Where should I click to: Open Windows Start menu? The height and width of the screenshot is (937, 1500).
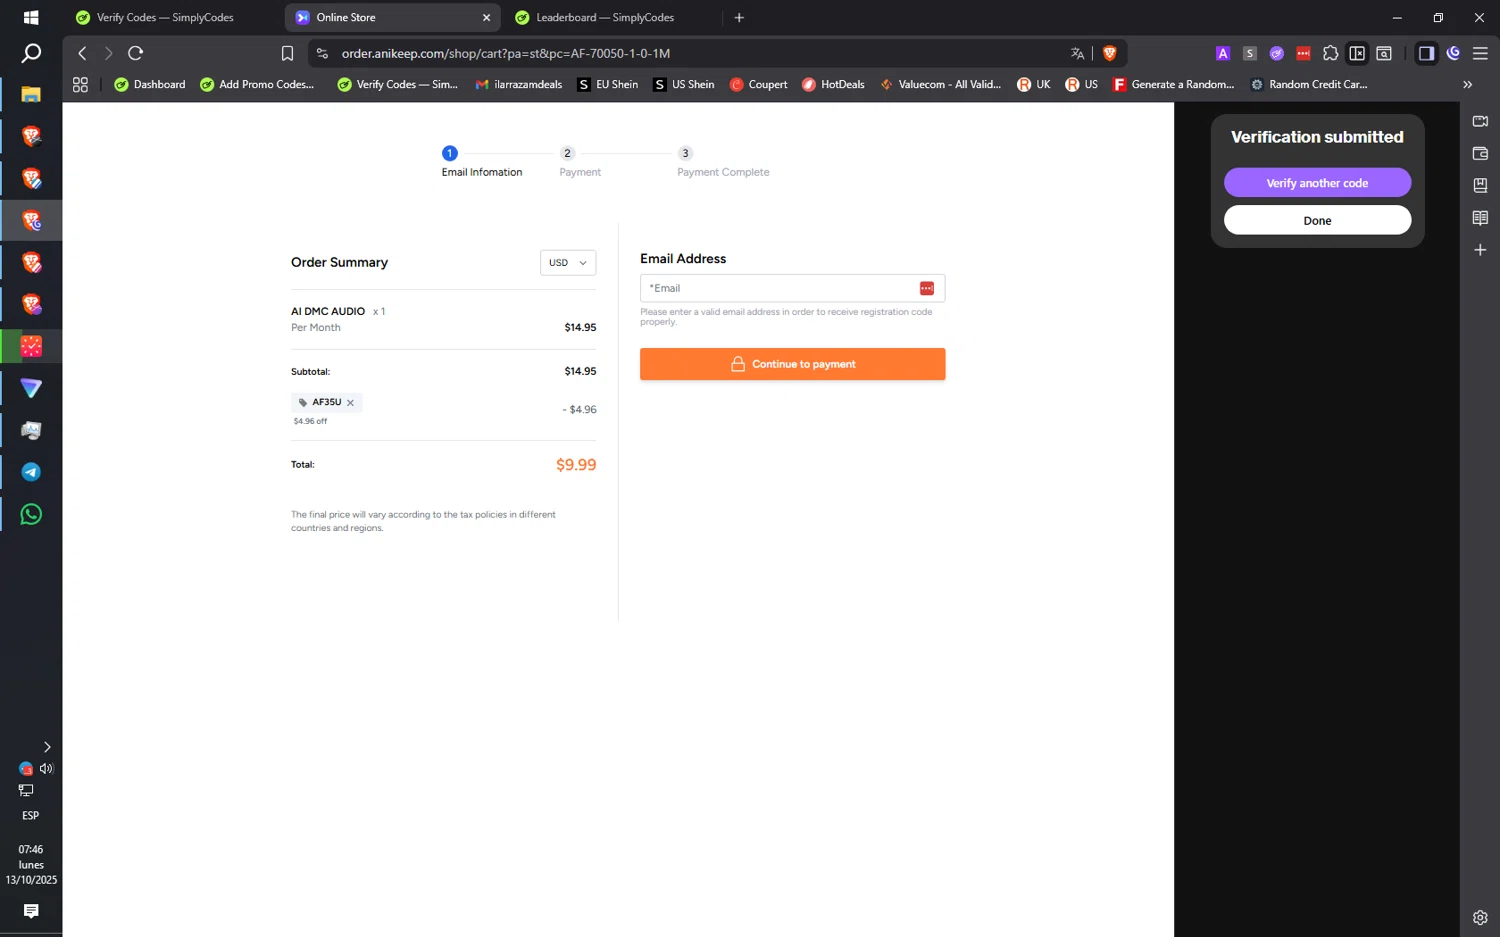coord(31,17)
